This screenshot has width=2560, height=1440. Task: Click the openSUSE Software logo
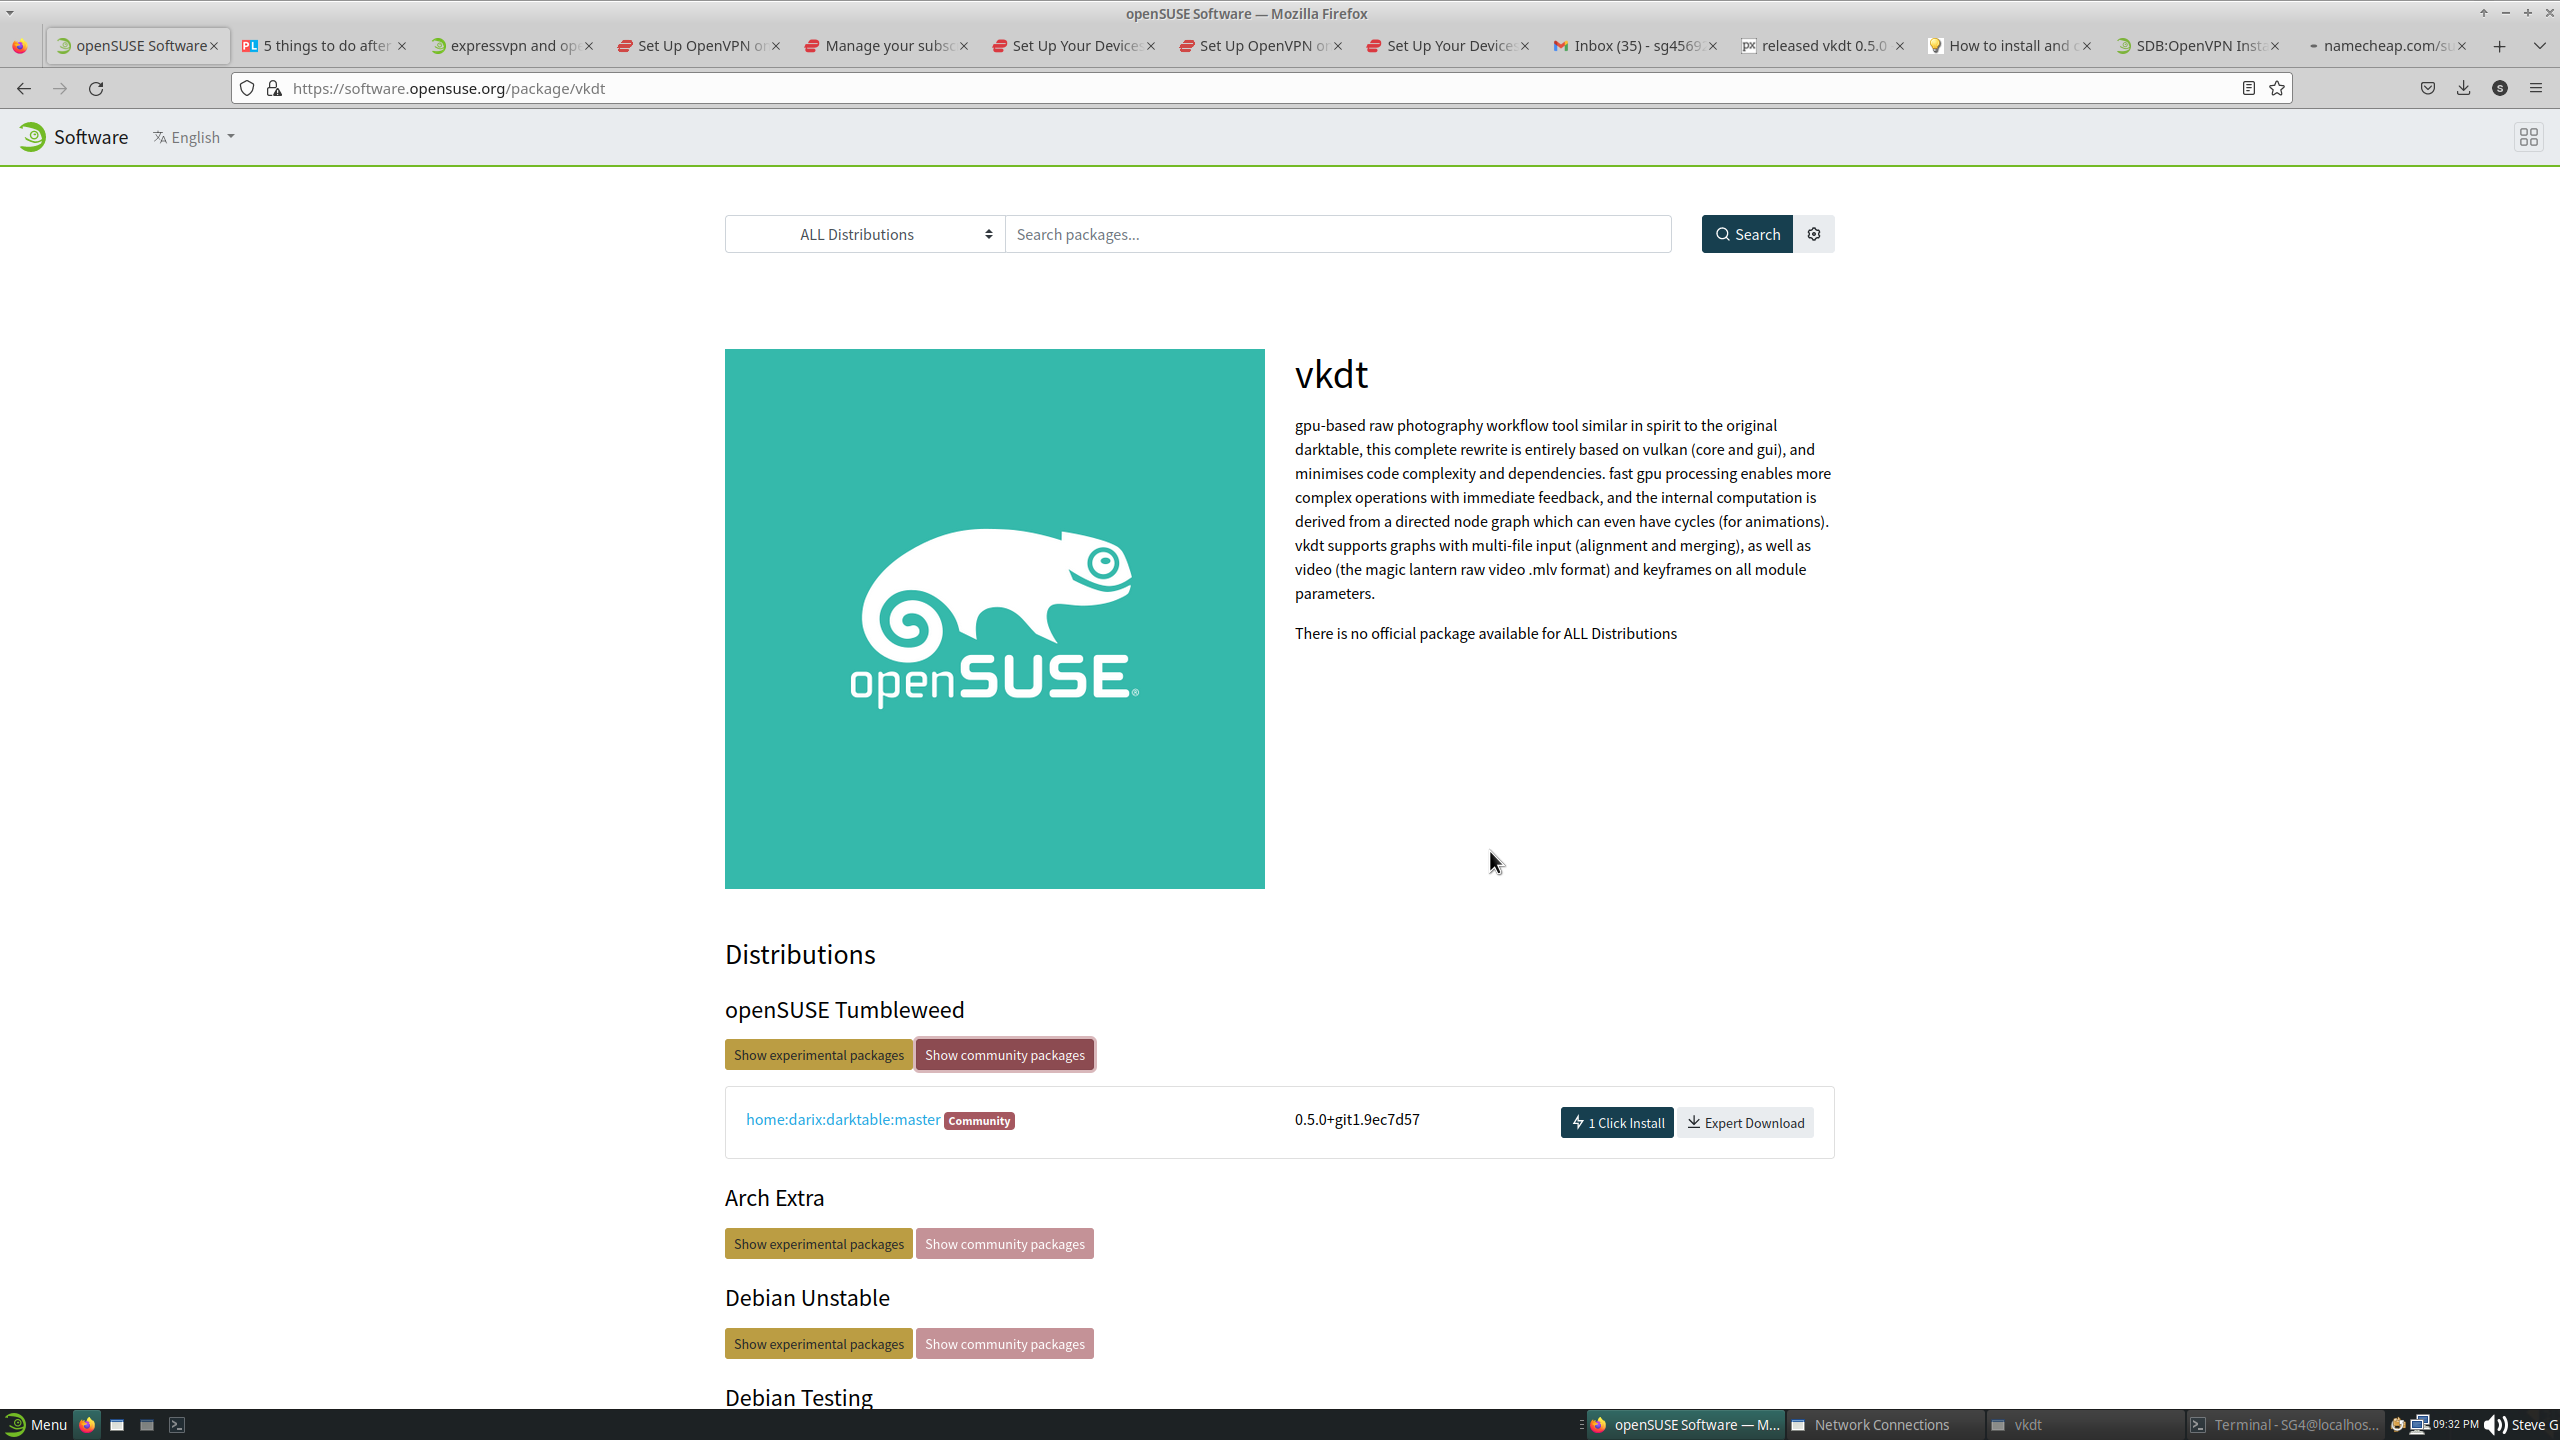[73, 137]
